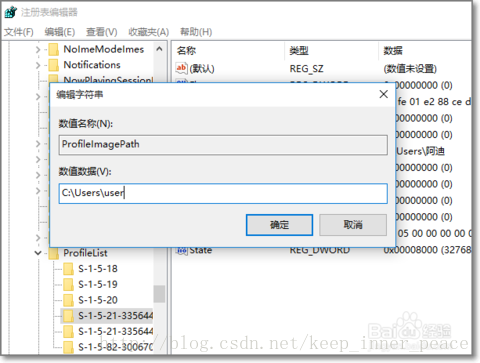Select the Users\阿迪 data value
Viewport: 480px width, 363px height.
[x=420, y=151]
